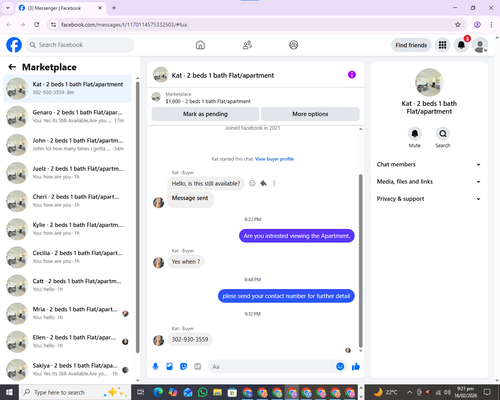The image size is (500, 400).
Task: Open Catt conversation
Action: coord(67,285)
